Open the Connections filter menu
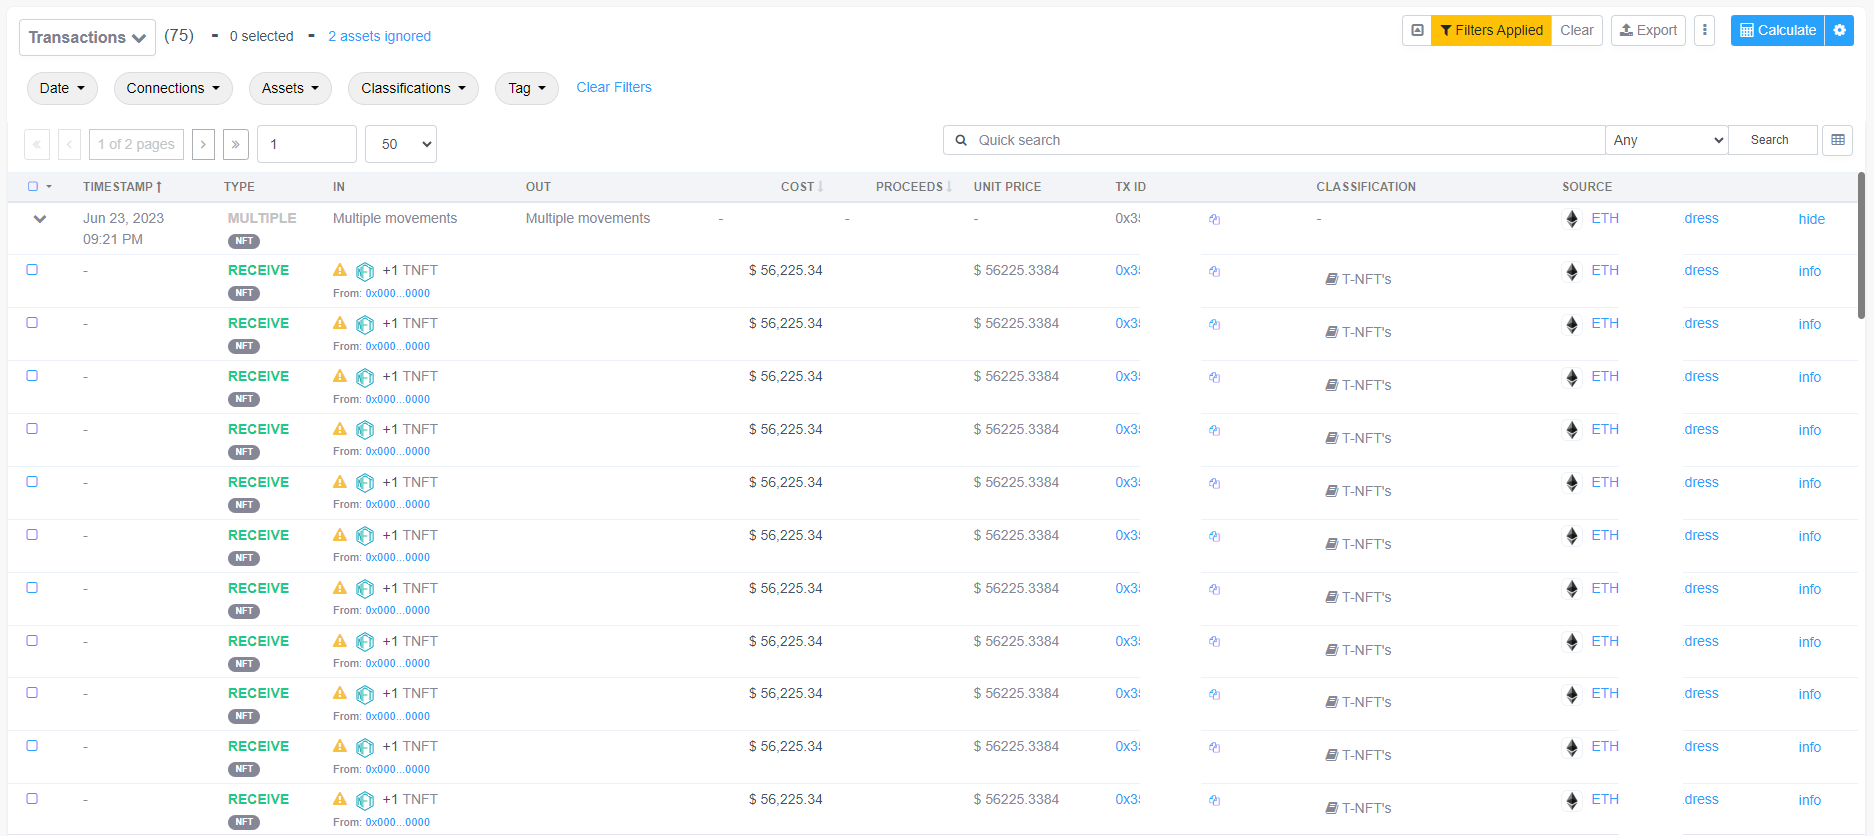Viewport: 1874px width, 836px height. 173,88
